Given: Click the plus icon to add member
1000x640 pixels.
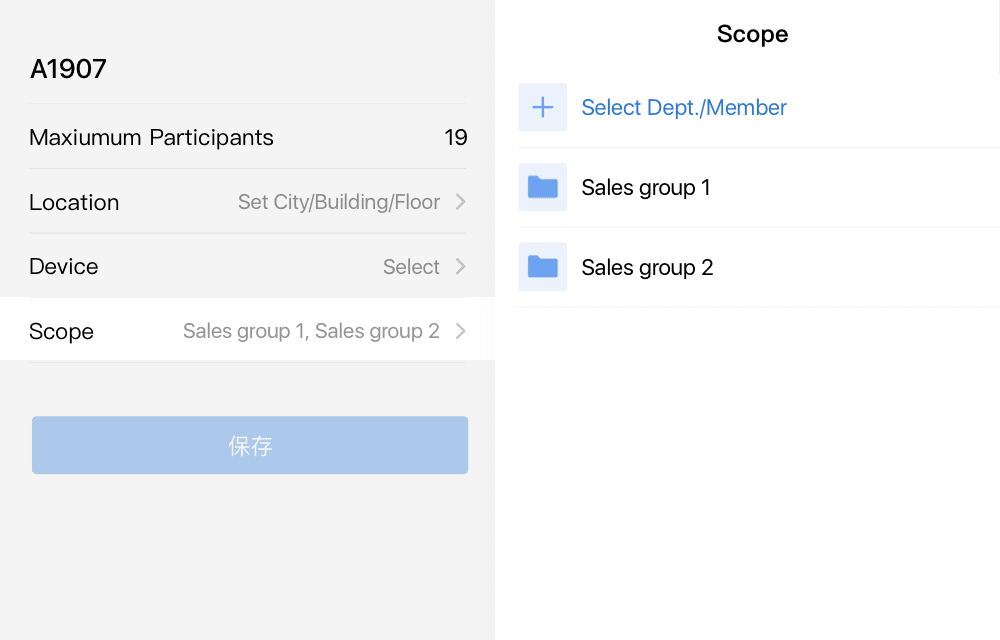Looking at the screenshot, I should 543,107.
